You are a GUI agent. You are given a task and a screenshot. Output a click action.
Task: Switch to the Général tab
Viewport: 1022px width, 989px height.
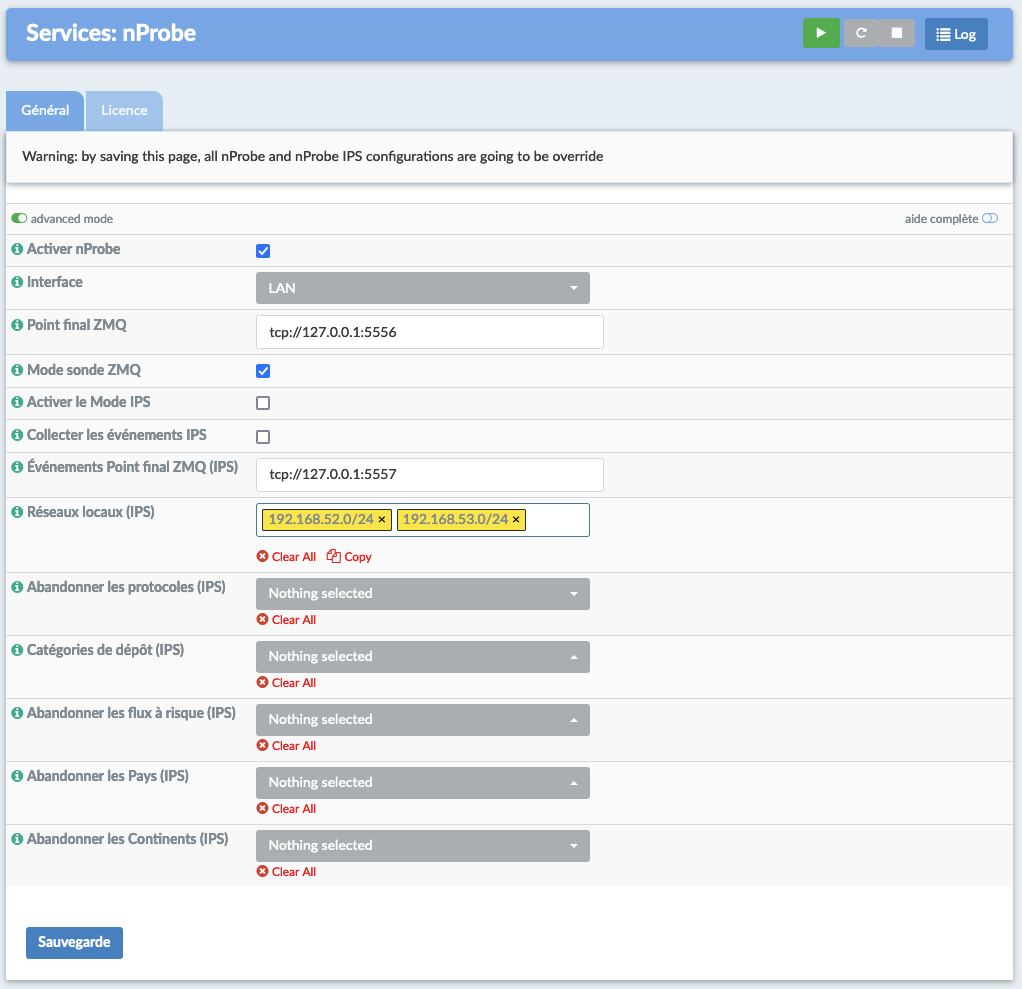45,110
